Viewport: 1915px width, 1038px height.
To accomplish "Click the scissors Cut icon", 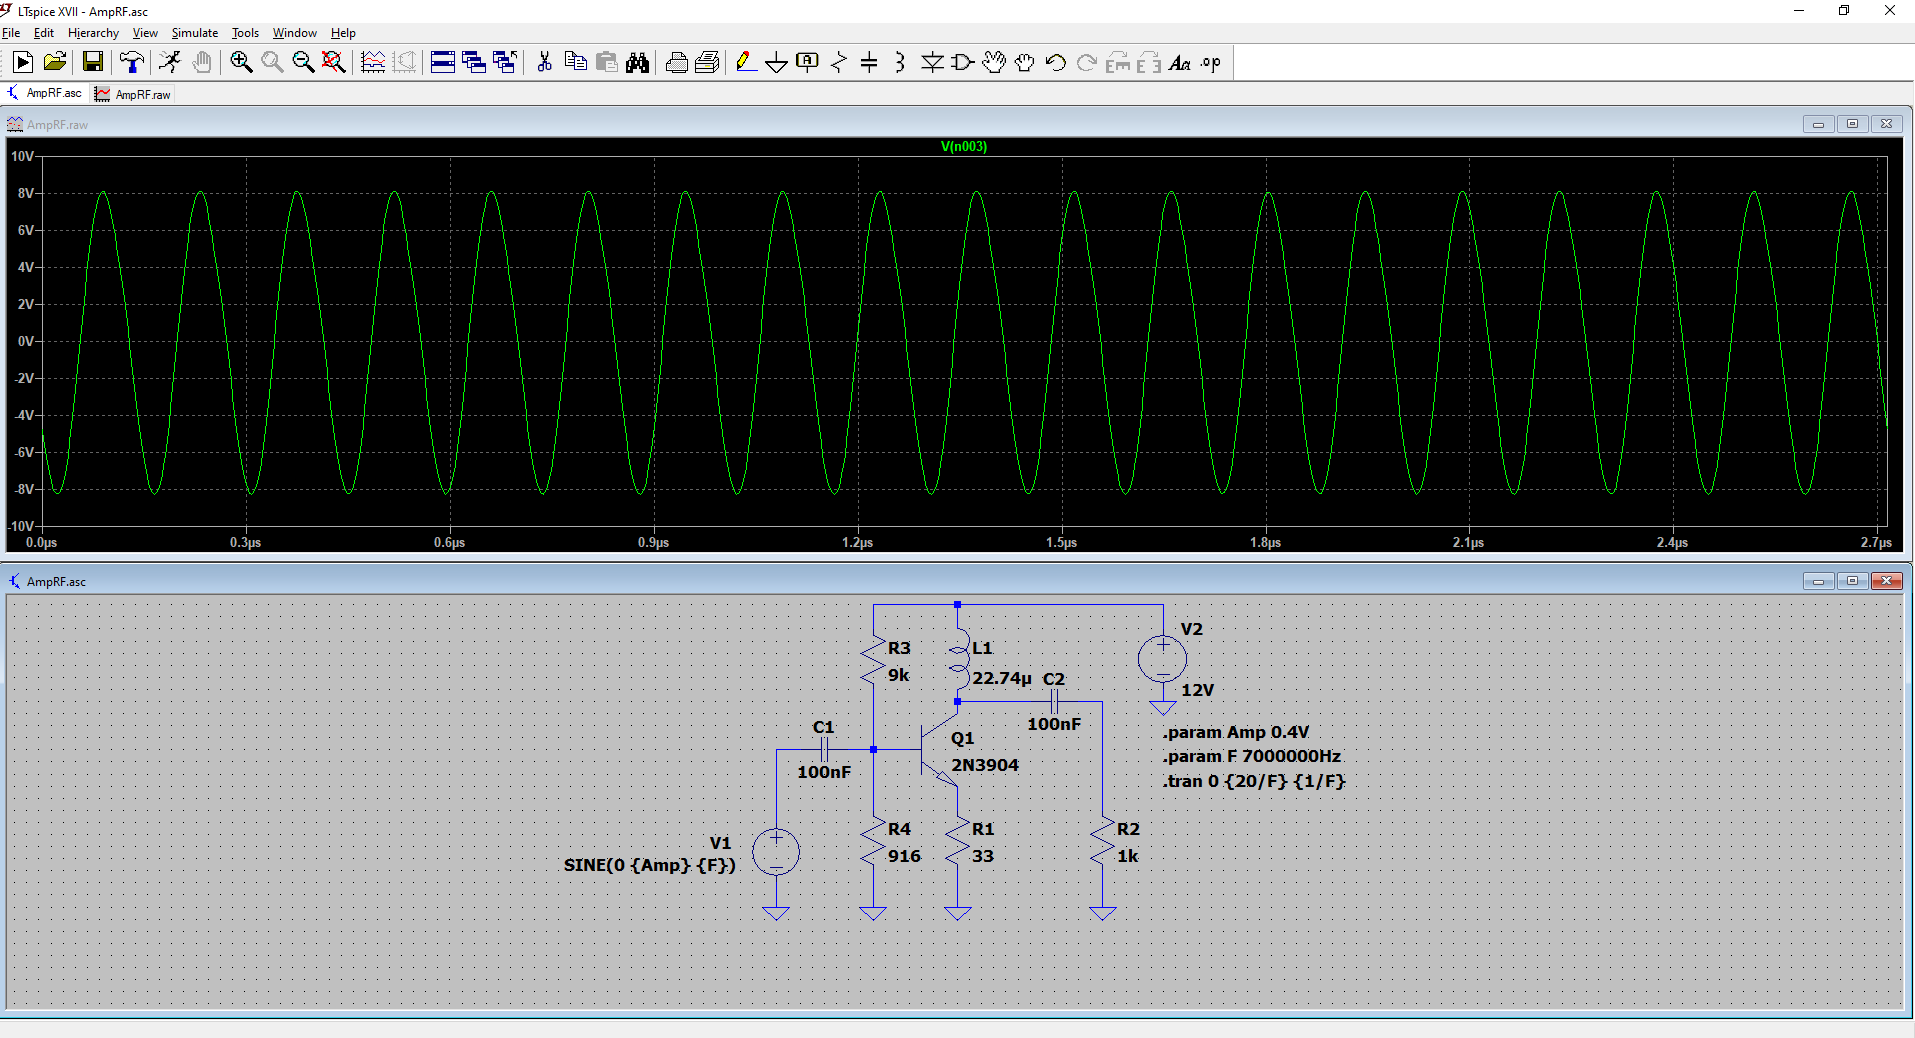I will (544, 63).
